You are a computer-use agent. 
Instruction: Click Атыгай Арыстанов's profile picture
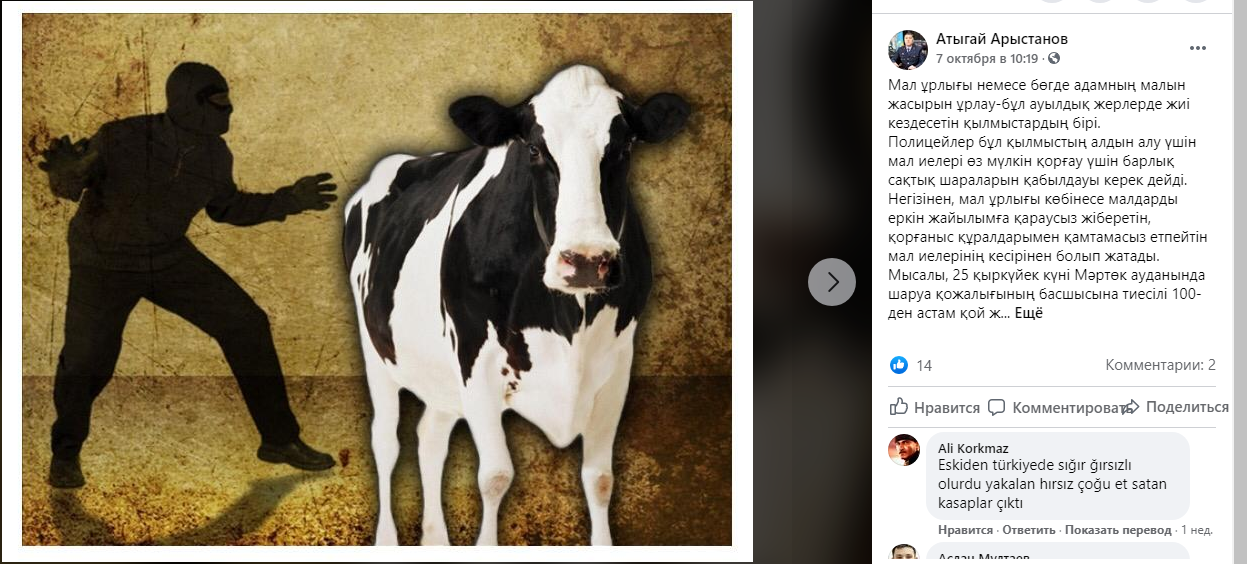[x=908, y=49]
